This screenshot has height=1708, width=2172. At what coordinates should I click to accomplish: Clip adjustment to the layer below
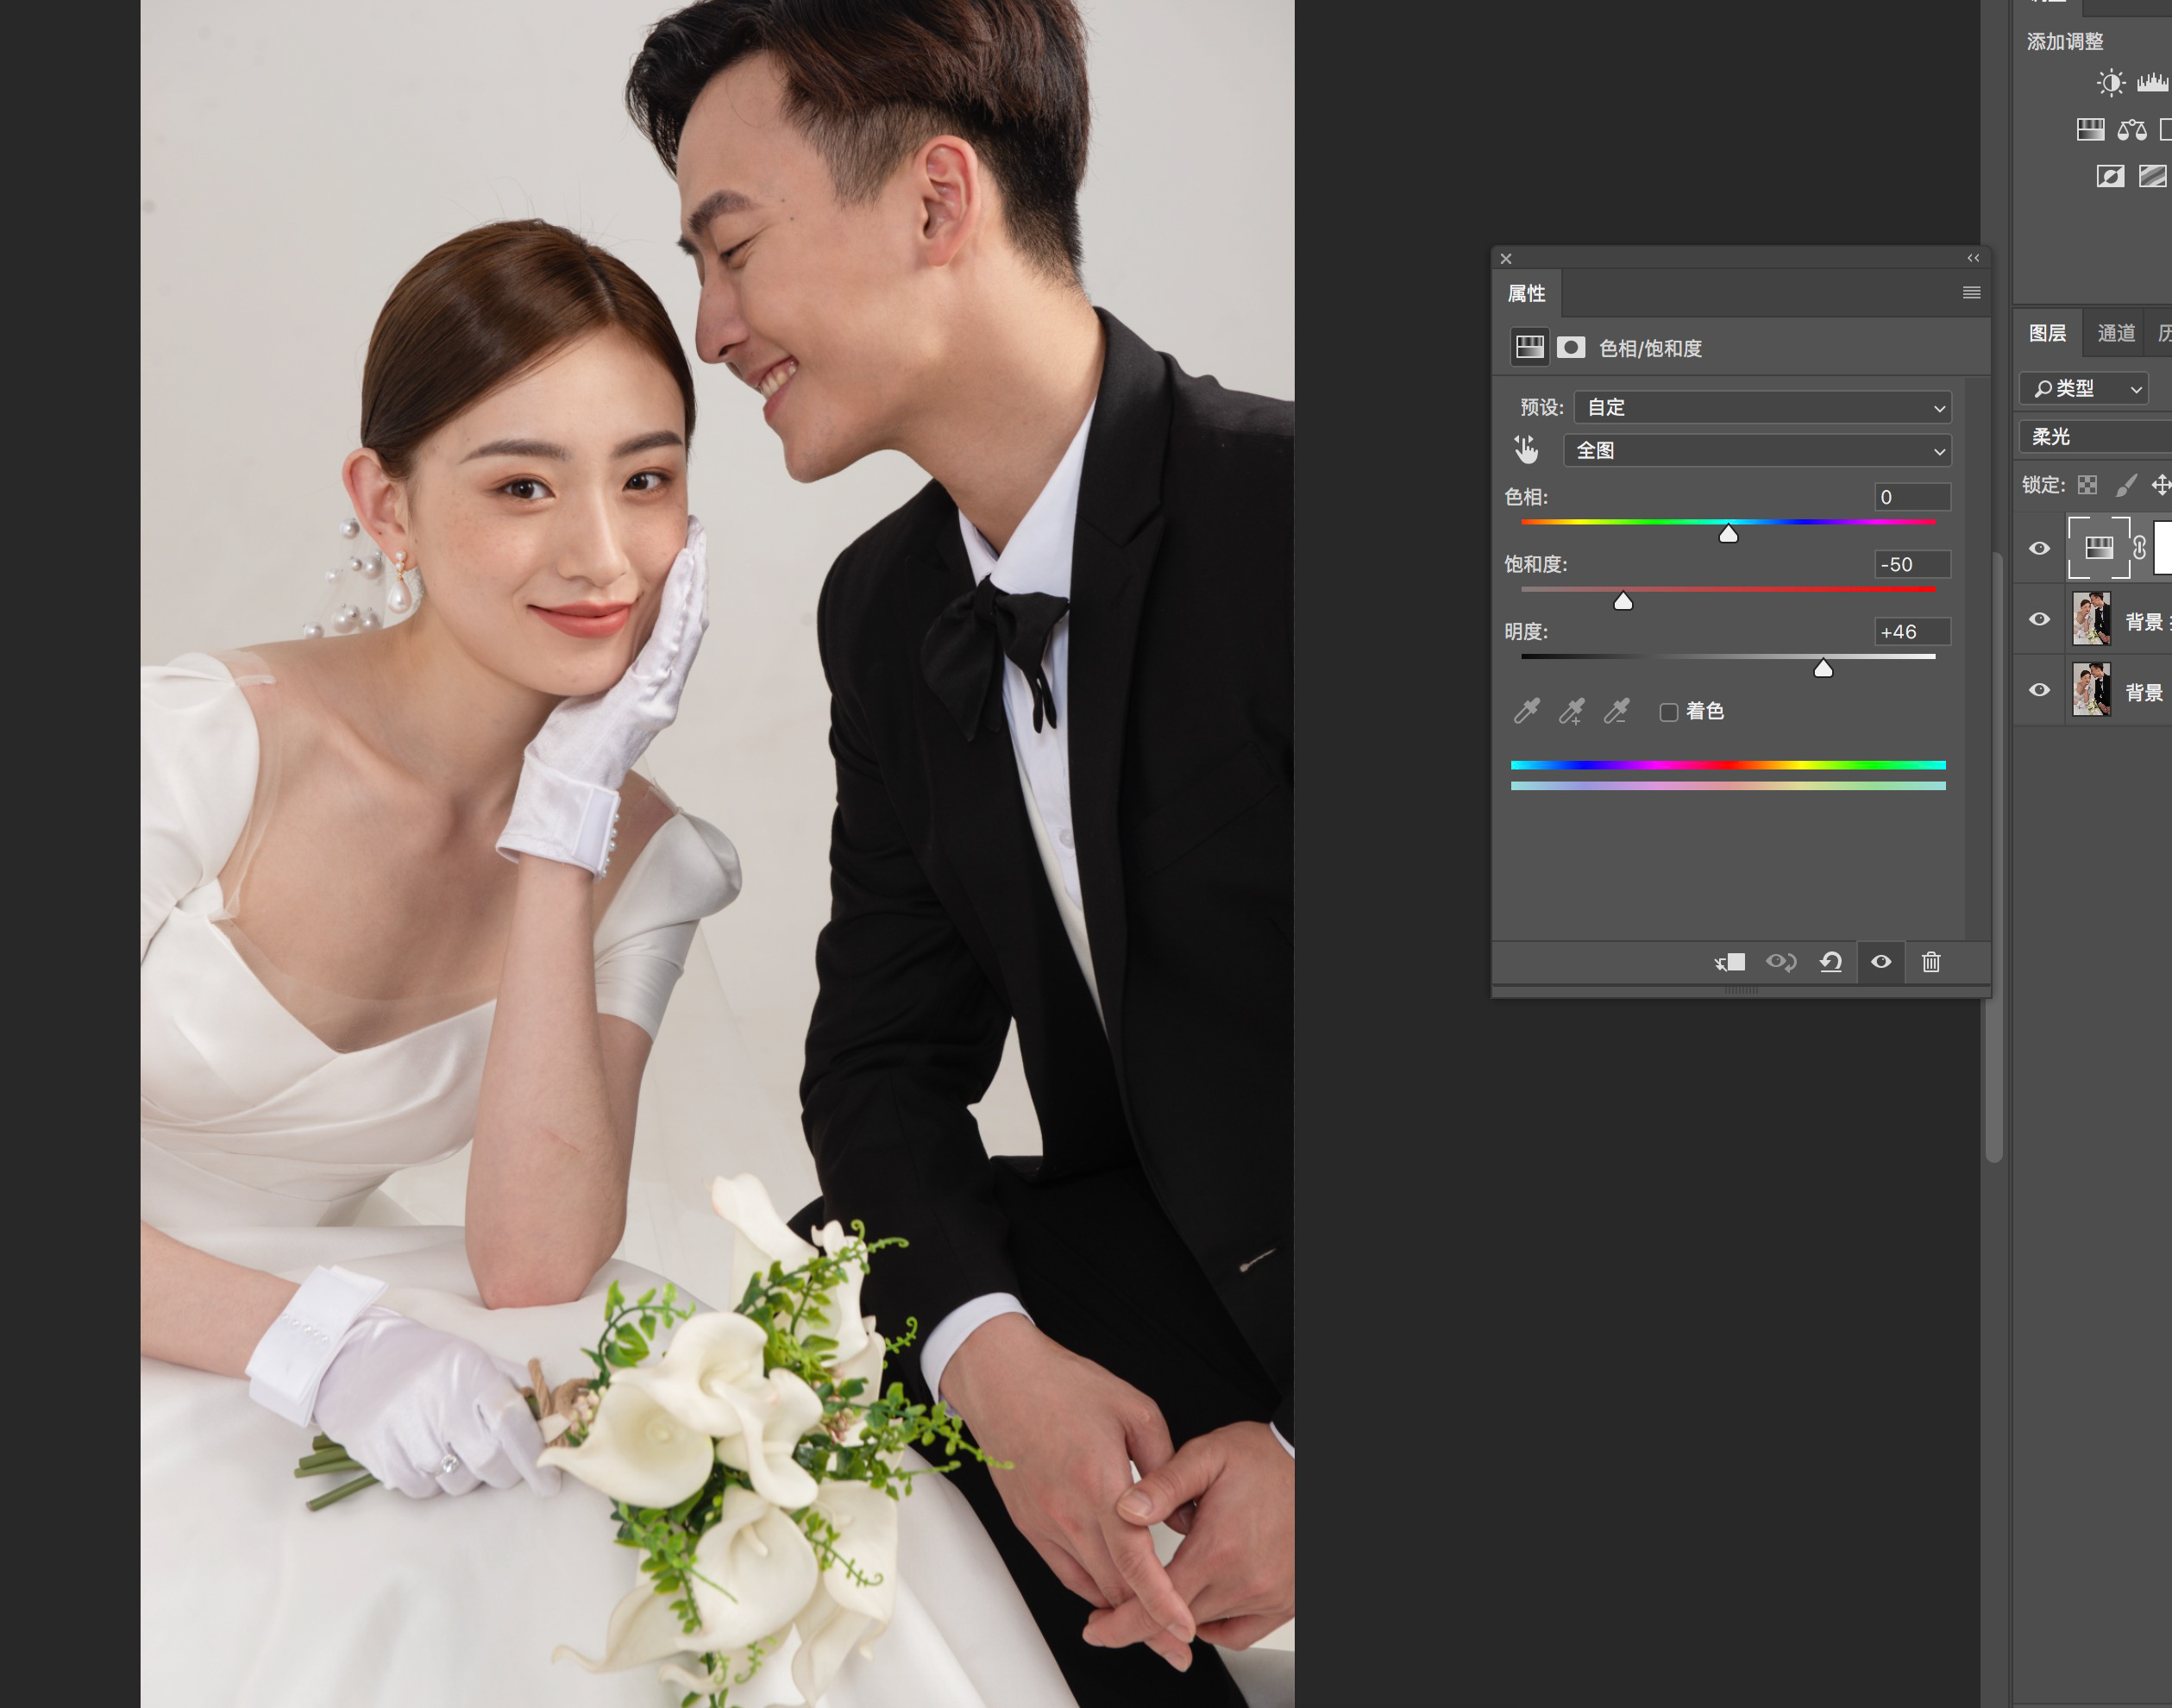tap(1730, 962)
